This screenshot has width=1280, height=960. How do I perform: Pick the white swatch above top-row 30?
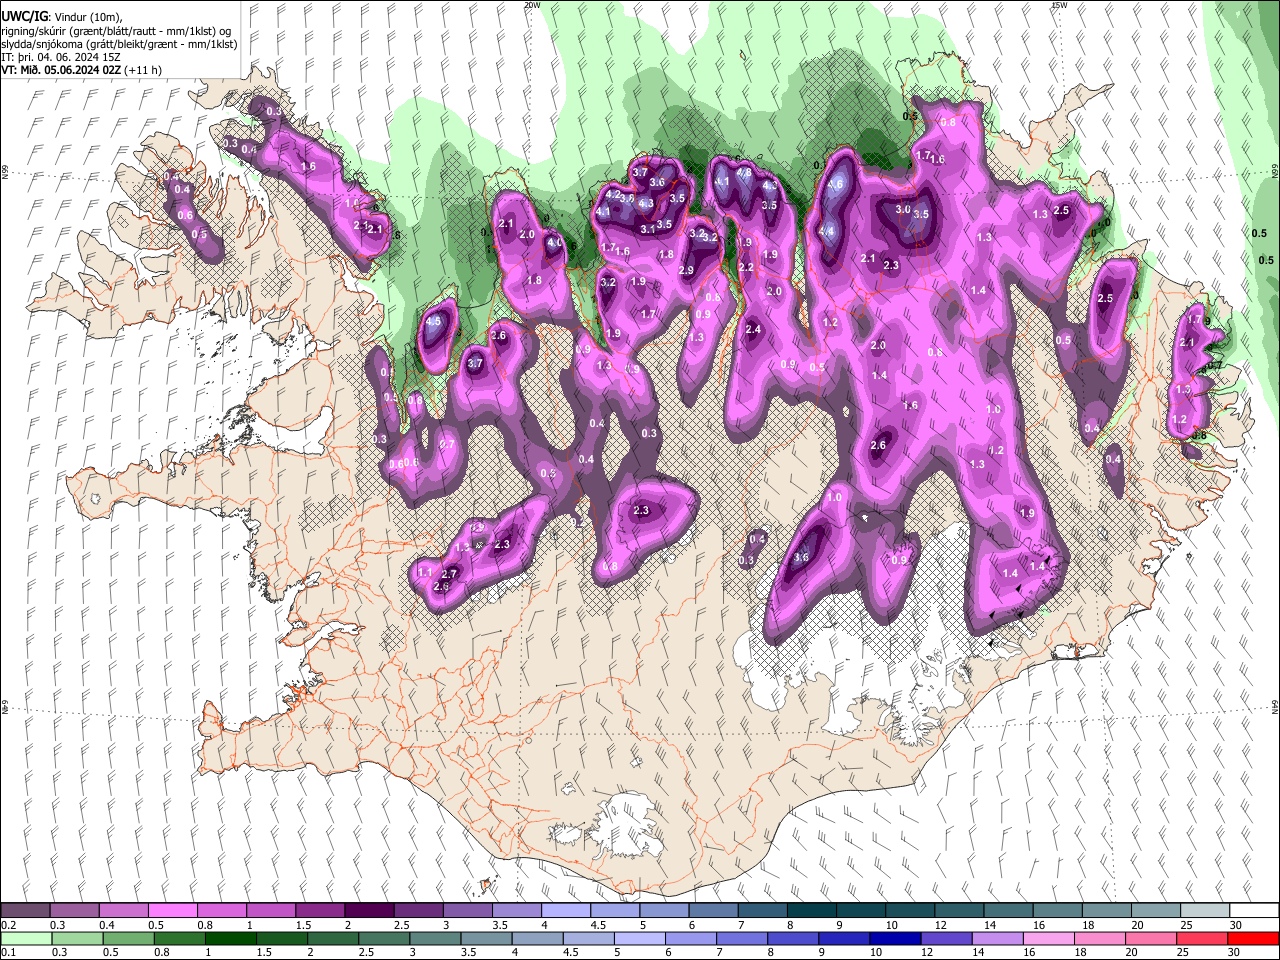(1255, 910)
